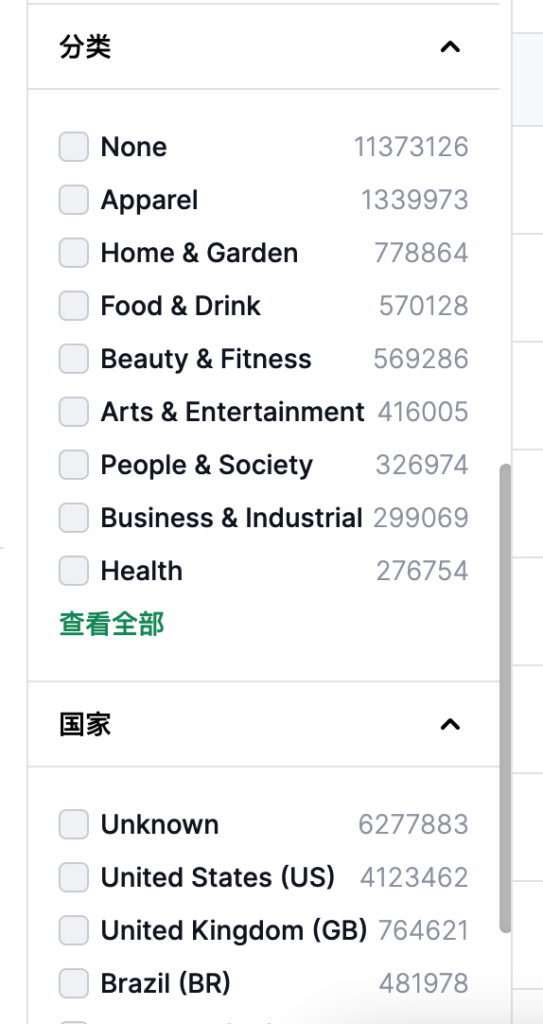Tick the United States (US) checkbox
The width and height of the screenshot is (543, 1024).
click(74, 877)
